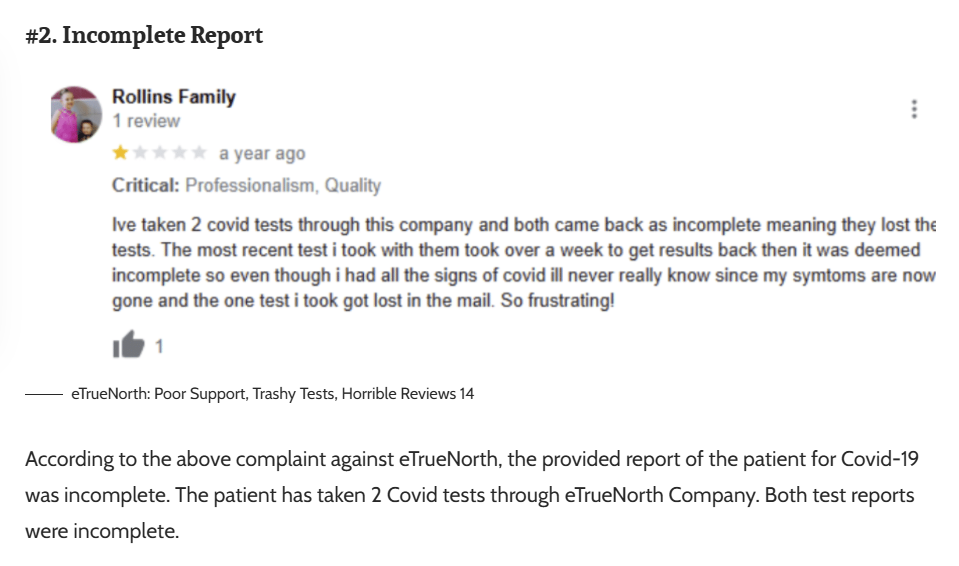Image resolution: width=959 pixels, height=566 pixels.
Task: Click the like count next to thumbs-up
Action: click(159, 347)
